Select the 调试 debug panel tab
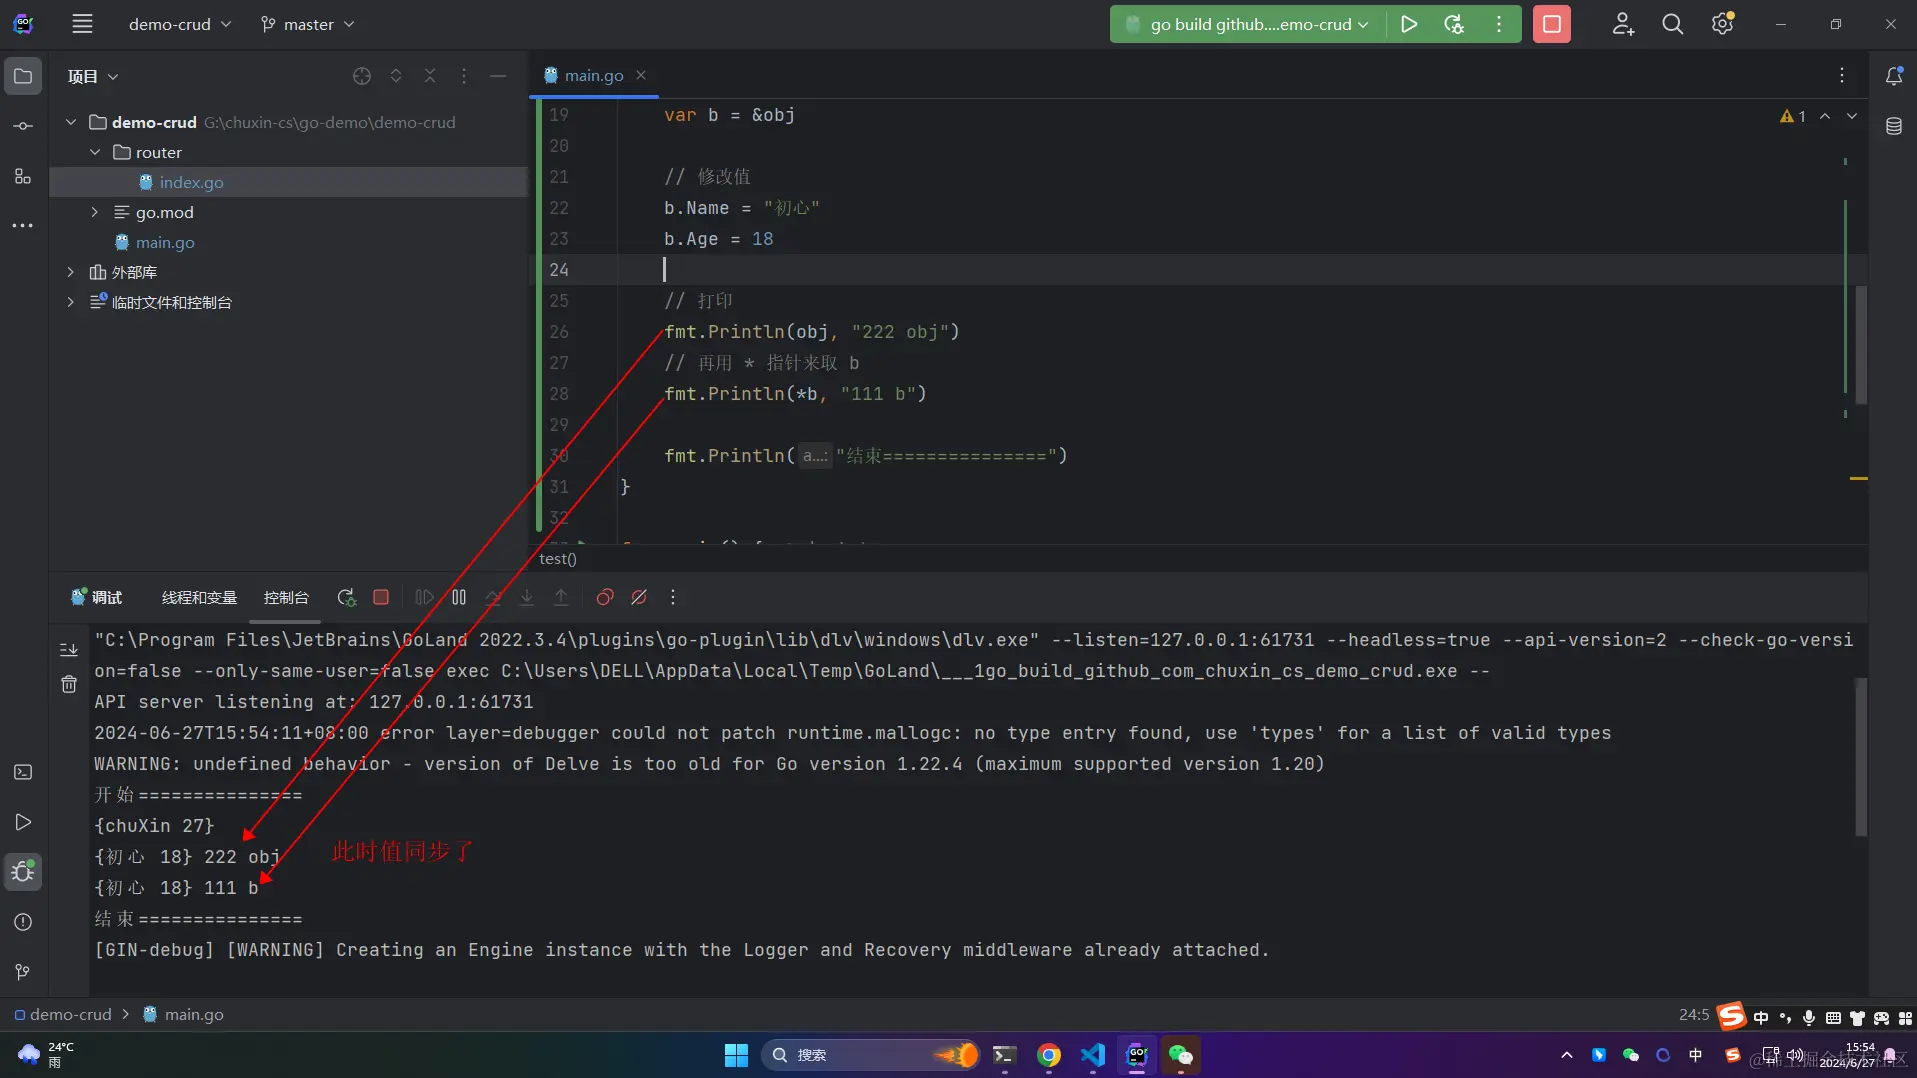Screen dimensions: 1917x1078 click(x=97, y=597)
